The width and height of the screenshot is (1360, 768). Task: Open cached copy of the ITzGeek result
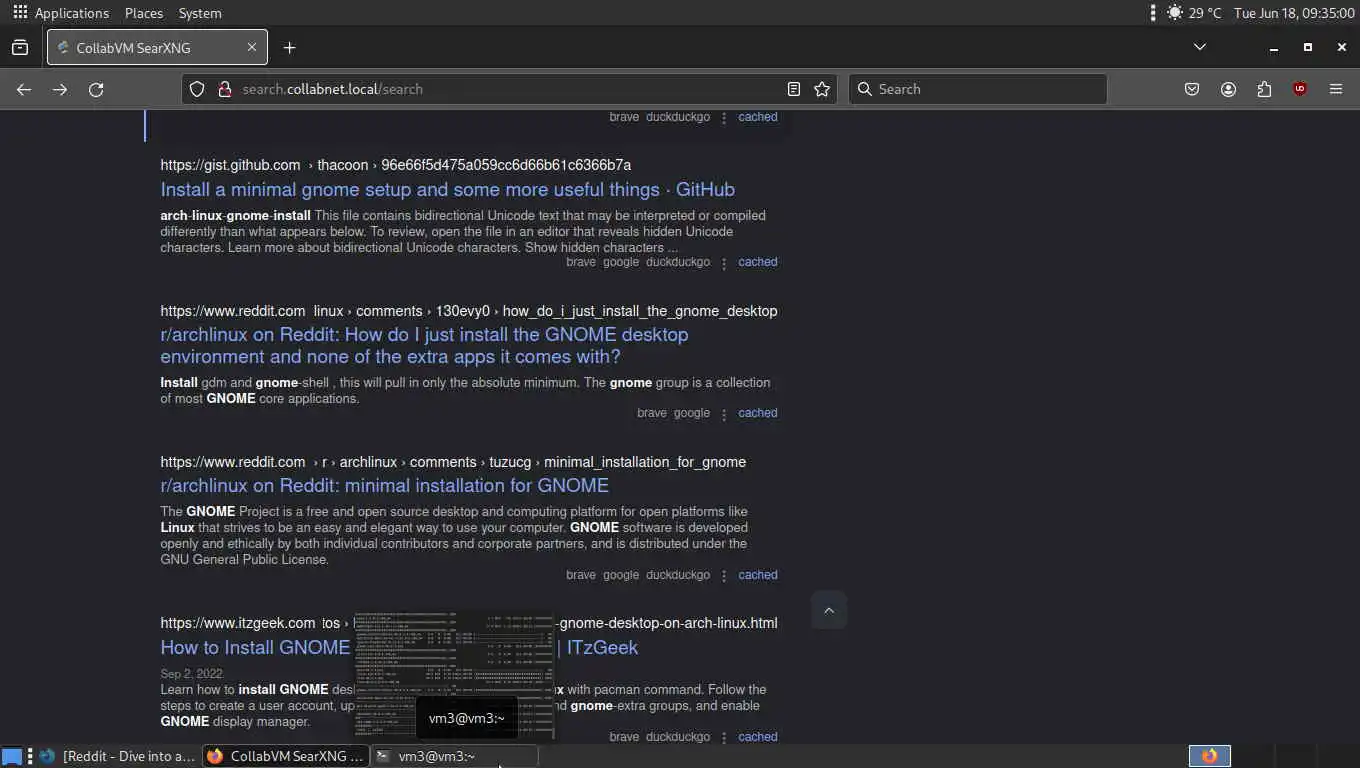[x=758, y=737]
